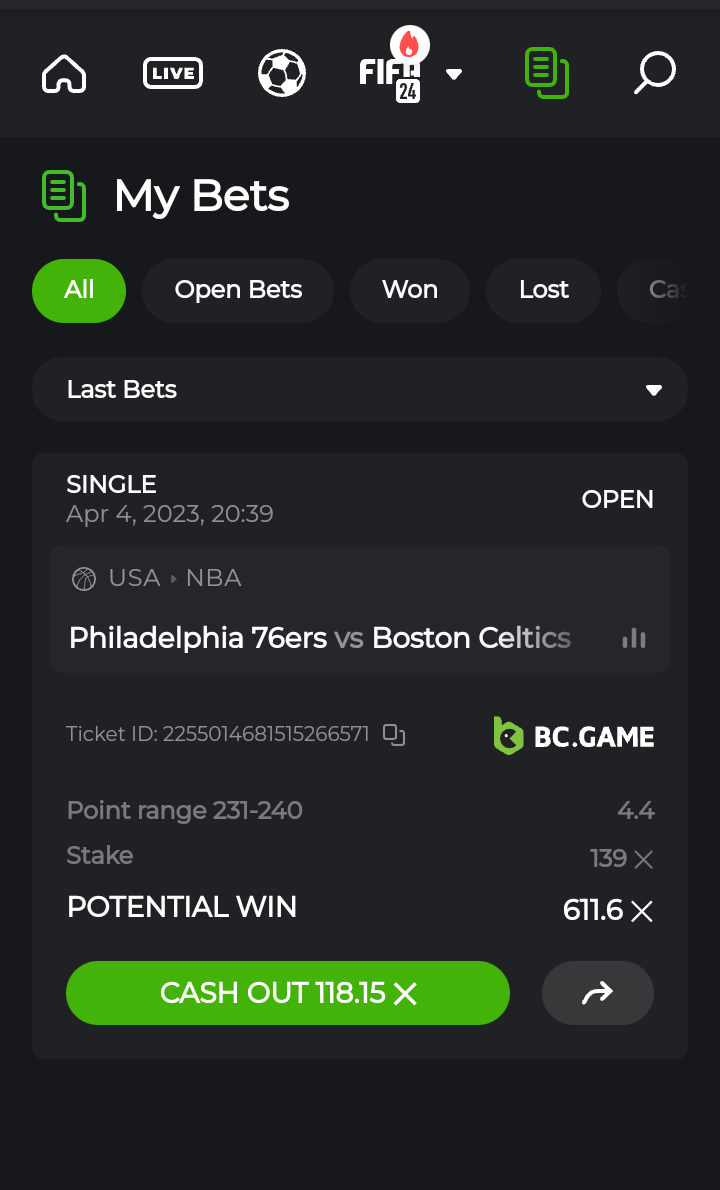Select the soccer ball sports icon
Image resolution: width=720 pixels, height=1190 pixels.
(x=281, y=73)
